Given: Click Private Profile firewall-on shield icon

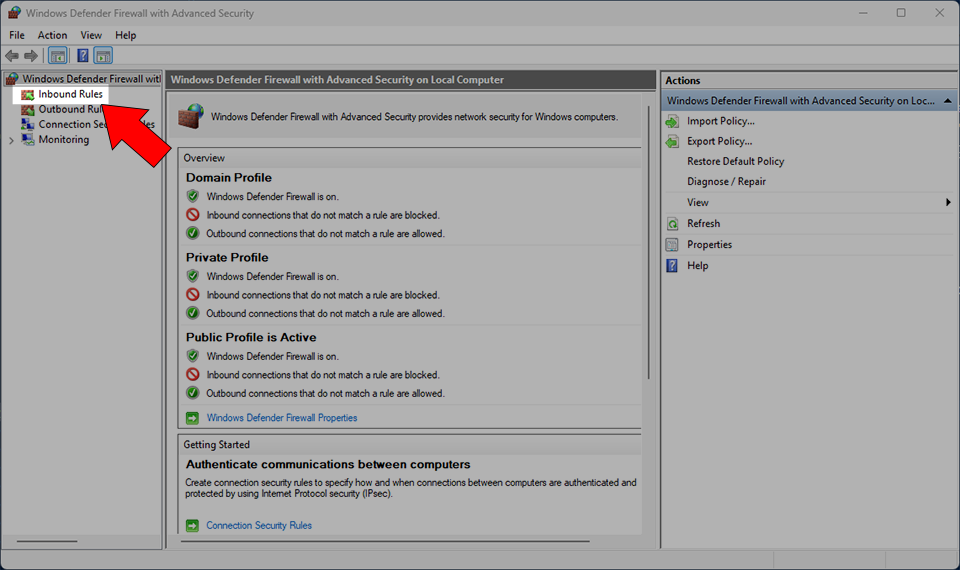Looking at the screenshot, I should [x=193, y=276].
